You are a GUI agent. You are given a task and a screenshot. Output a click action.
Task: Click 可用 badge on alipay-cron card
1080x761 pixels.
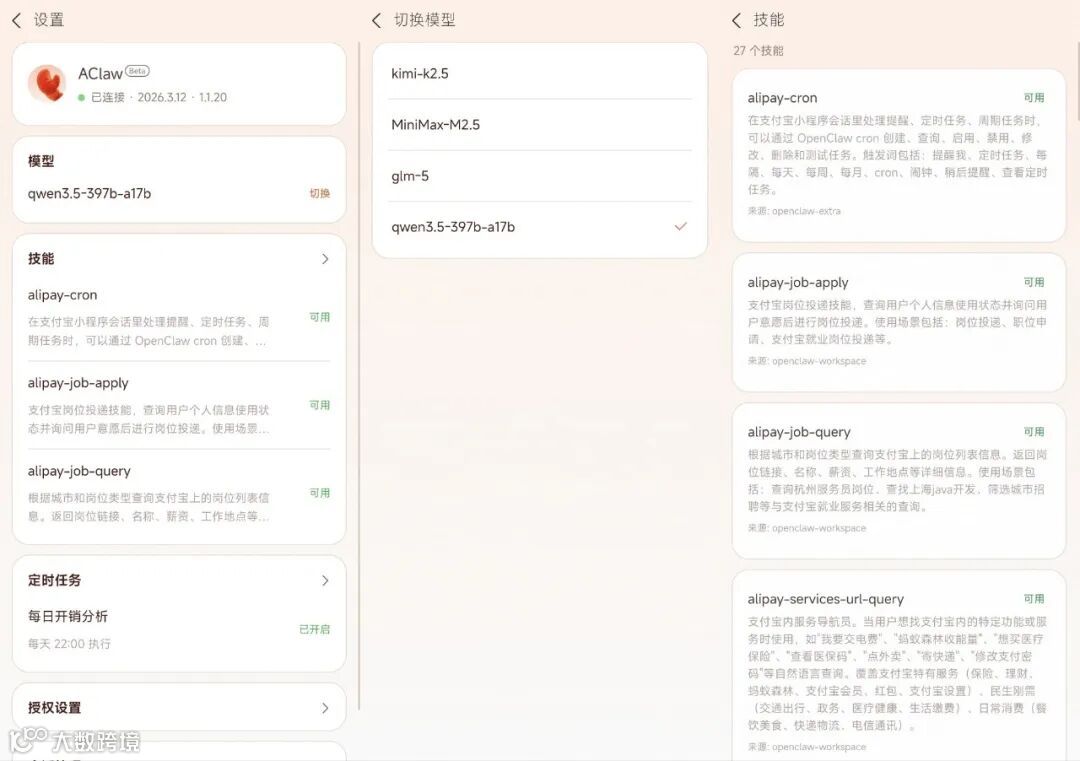[1034, 98]
